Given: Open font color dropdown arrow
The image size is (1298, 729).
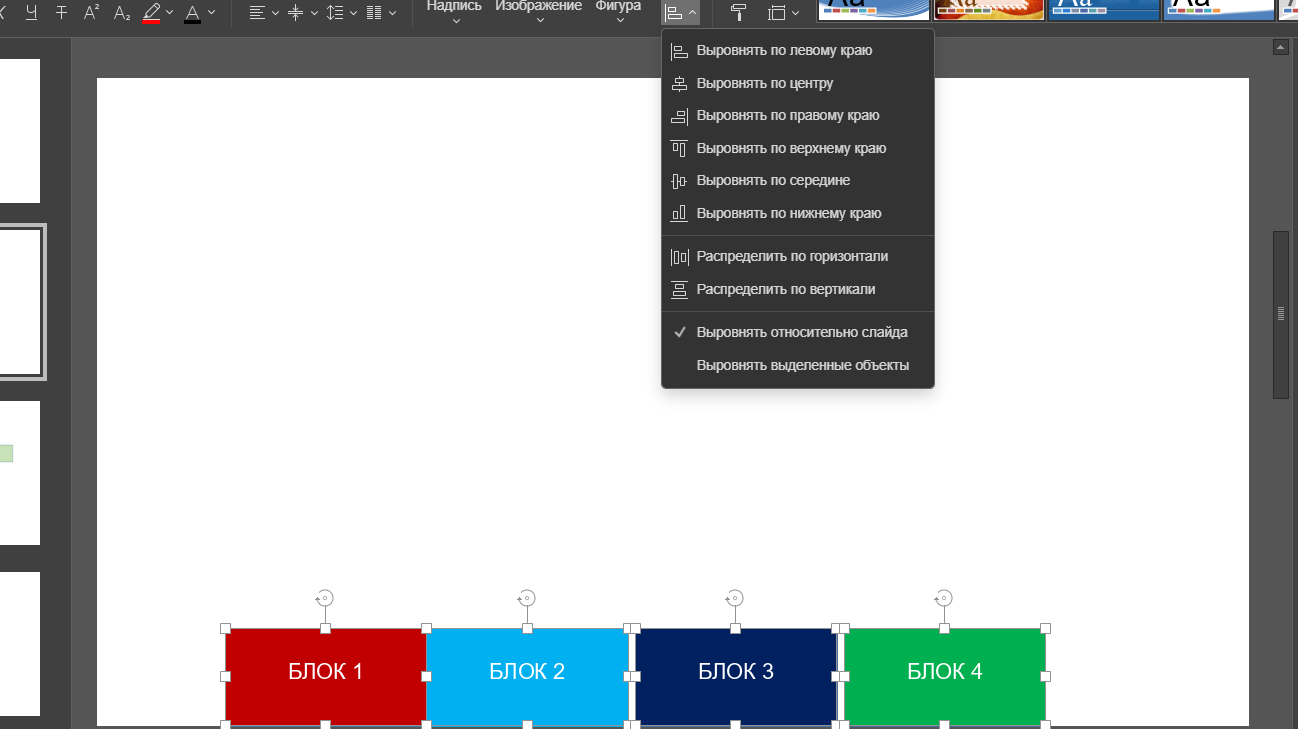Looking at the screenshot, I should [211, 13].
